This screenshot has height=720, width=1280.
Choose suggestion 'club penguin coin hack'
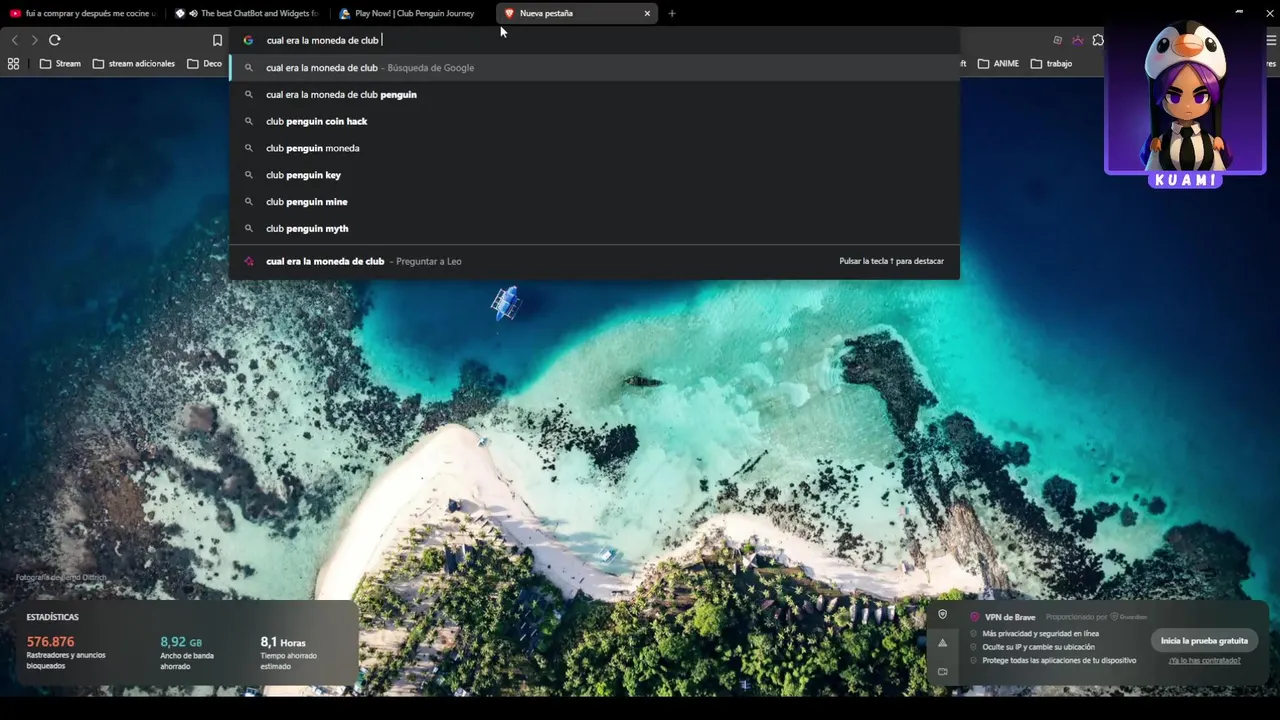pos(594,121)
